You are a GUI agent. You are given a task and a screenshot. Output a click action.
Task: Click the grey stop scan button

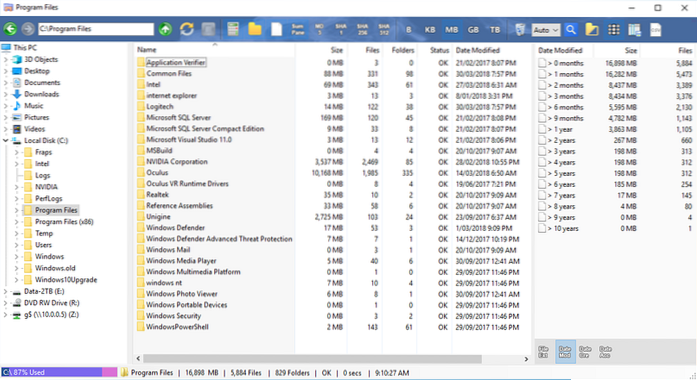[x=208, y=29]
